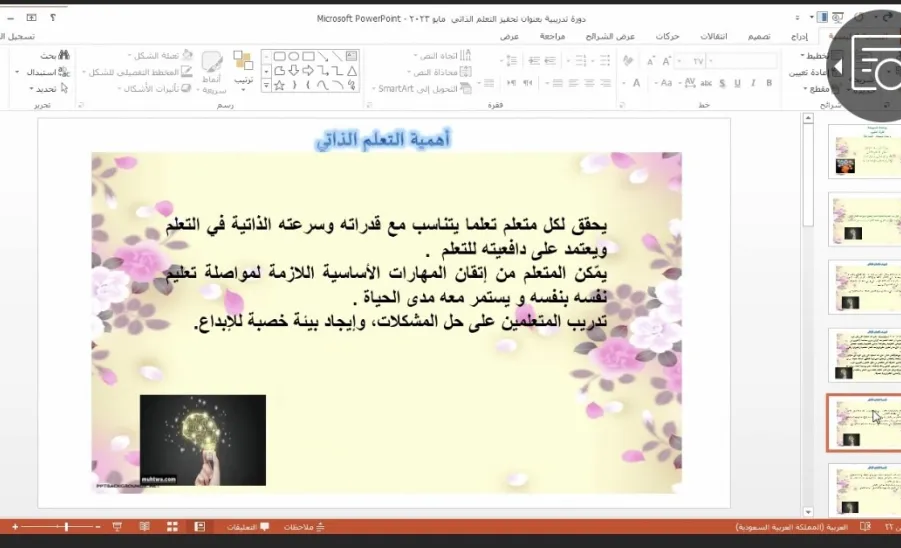The height and width of the screenshot is (548, 901).
Task: Click the font name input box
Action: coord(743,61)
